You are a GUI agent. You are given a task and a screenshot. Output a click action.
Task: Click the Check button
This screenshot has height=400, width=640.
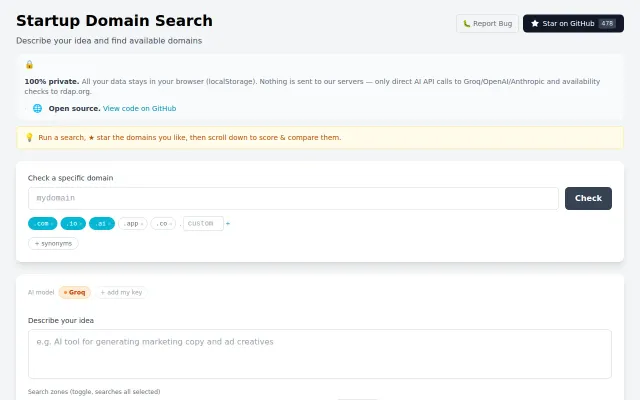[588, 198]
